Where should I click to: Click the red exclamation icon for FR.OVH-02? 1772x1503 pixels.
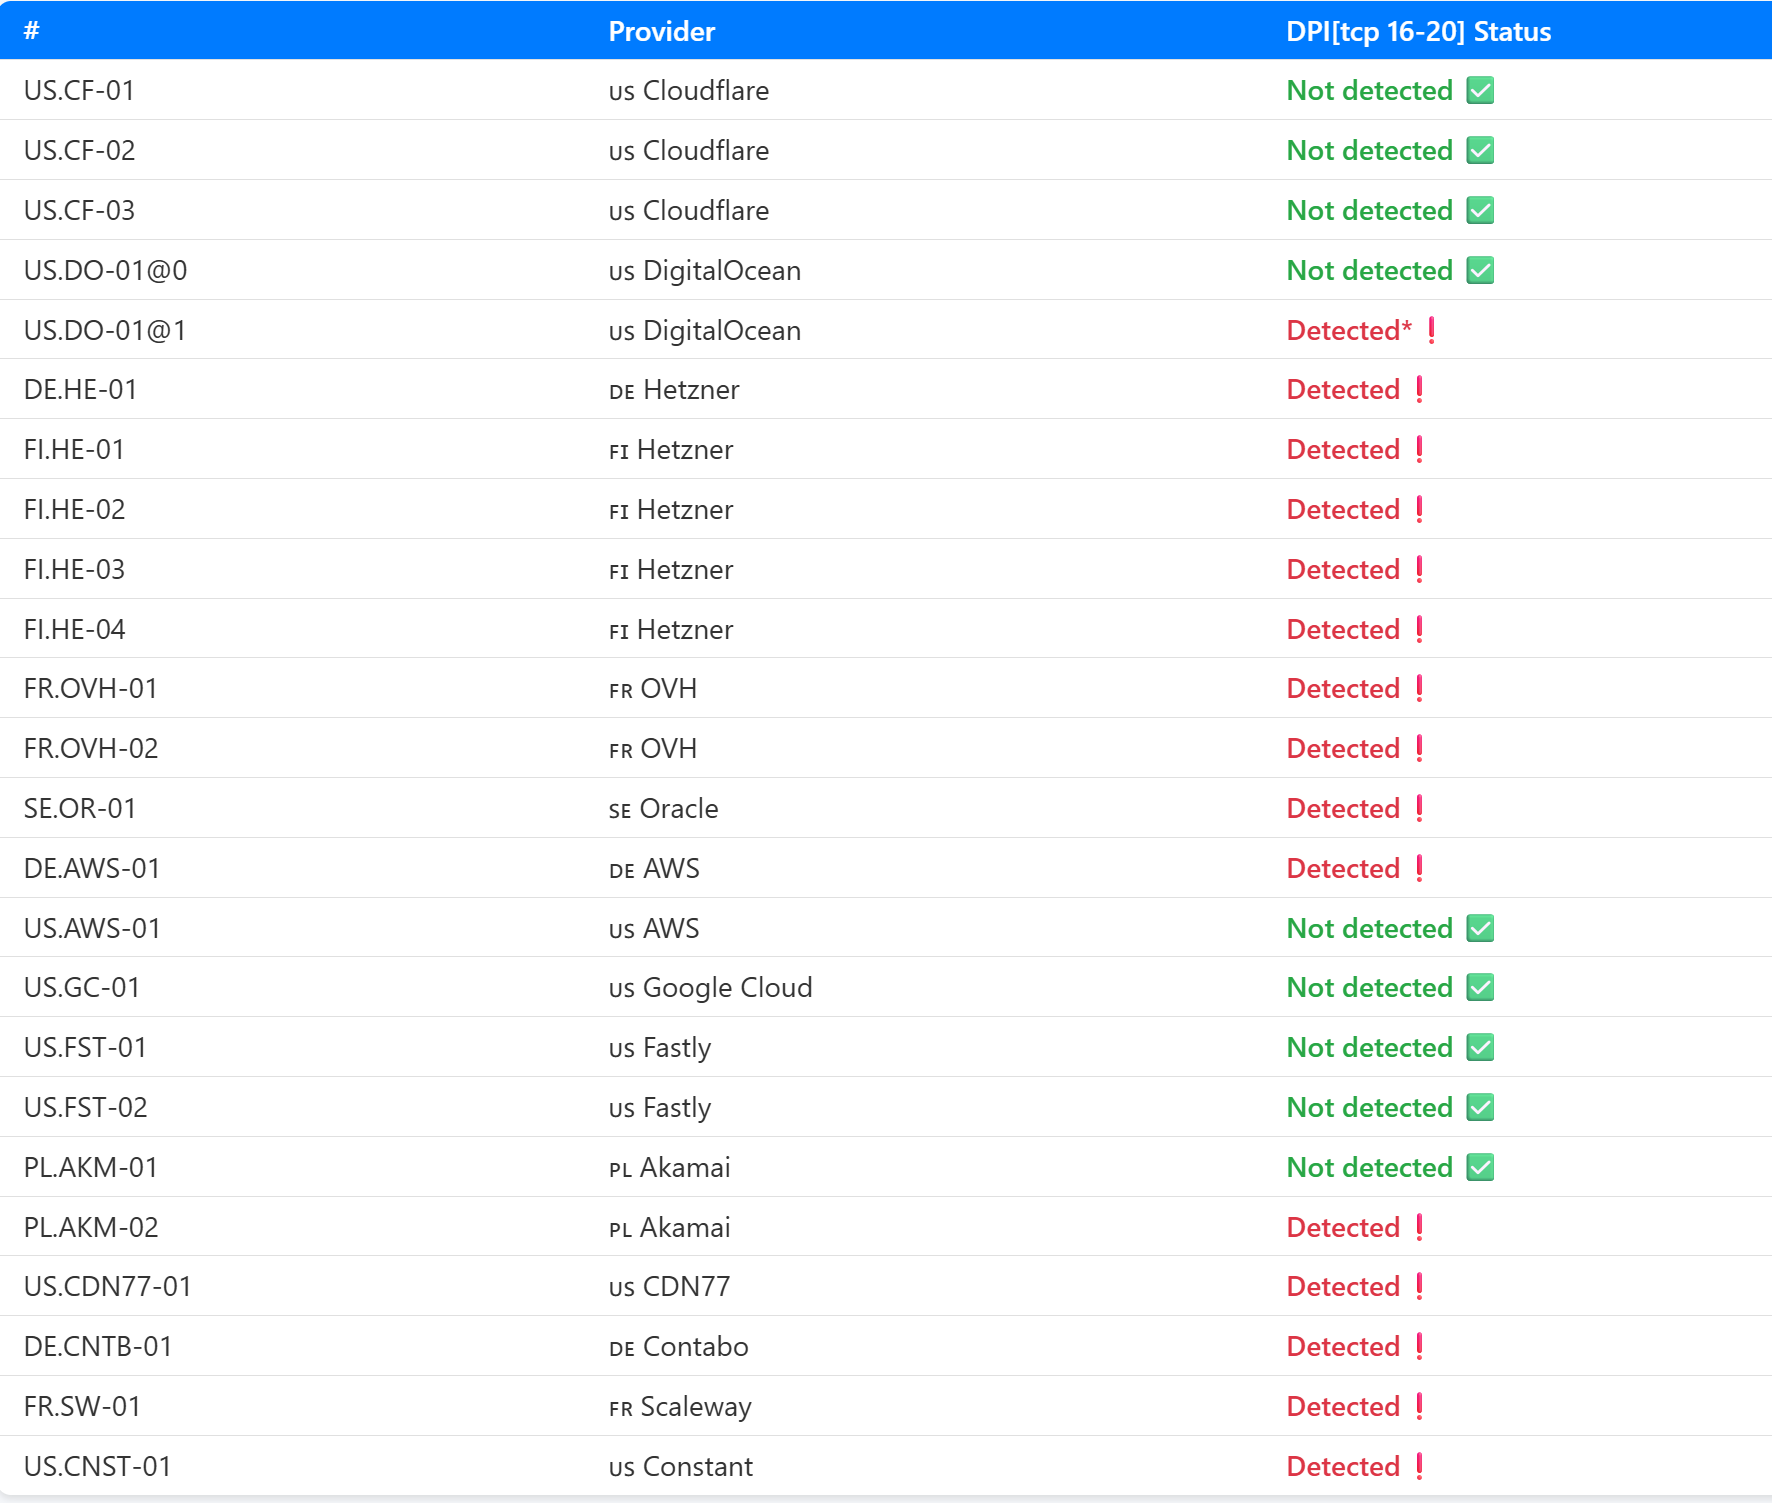[1420, 748]
